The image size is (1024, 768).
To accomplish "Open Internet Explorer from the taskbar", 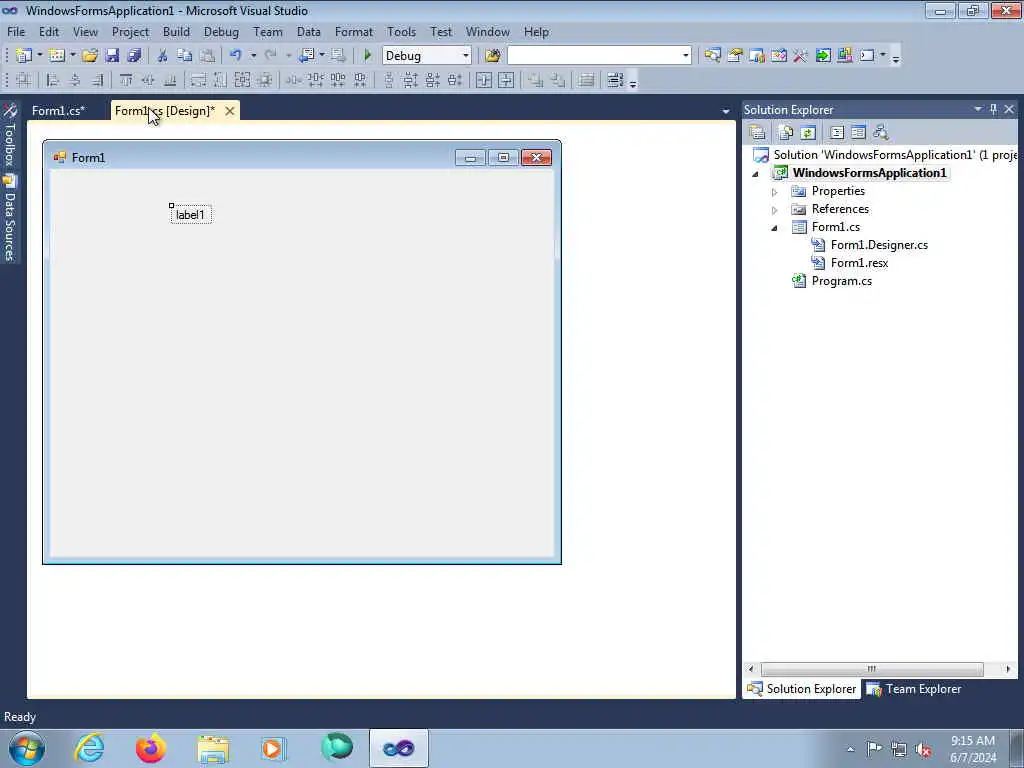I will pos(89,748).
